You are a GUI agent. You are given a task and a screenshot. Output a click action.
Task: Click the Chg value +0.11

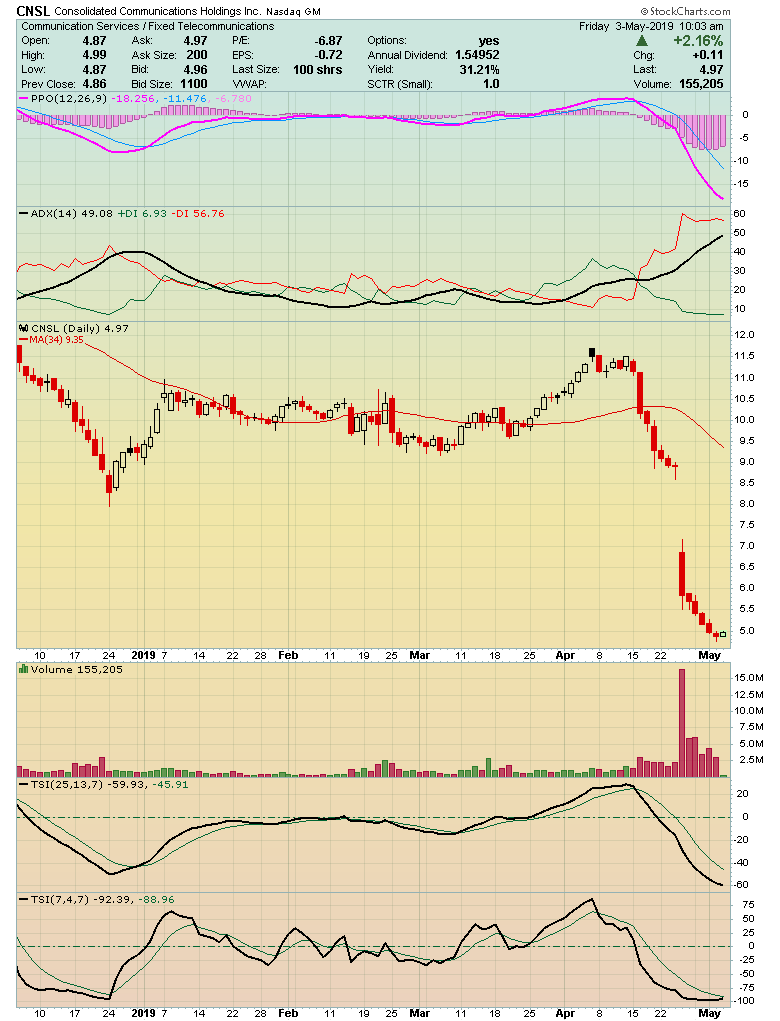pyautogui.click(x=708, y=55)
